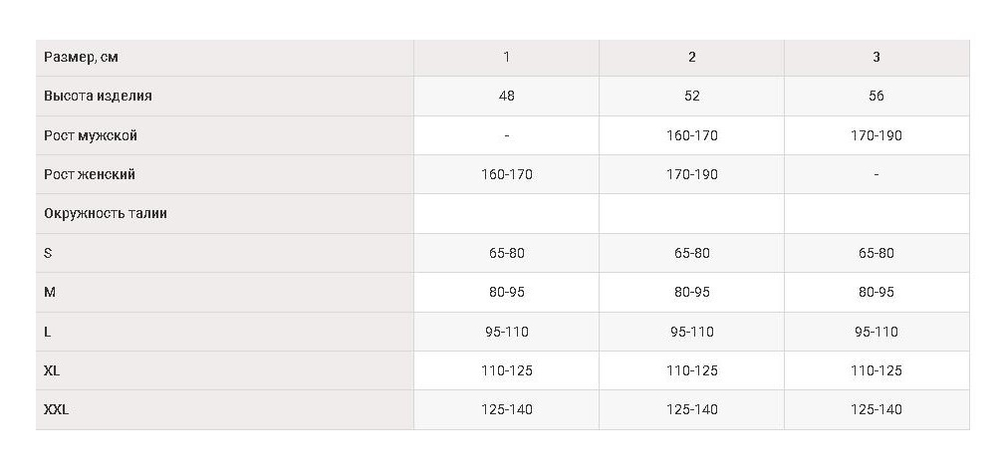The image size is (1000, 464).
Task: Select waist 95-110 in column 3
Action: (x=876, y=332)
